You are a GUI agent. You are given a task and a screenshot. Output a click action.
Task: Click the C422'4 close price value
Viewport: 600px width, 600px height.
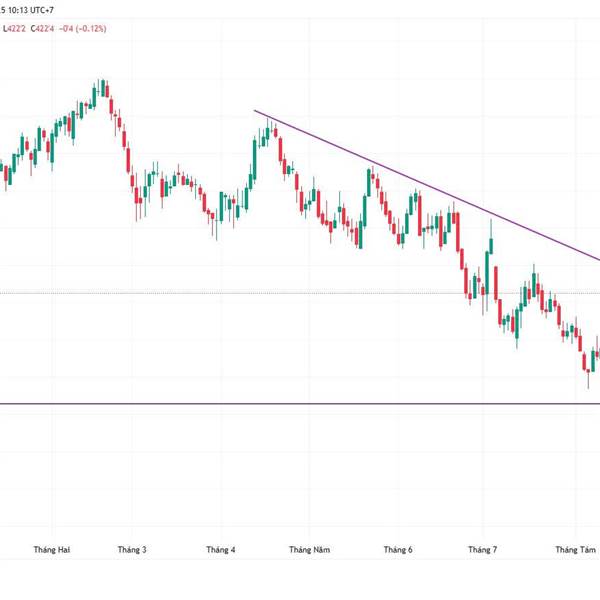click(42, 29)
